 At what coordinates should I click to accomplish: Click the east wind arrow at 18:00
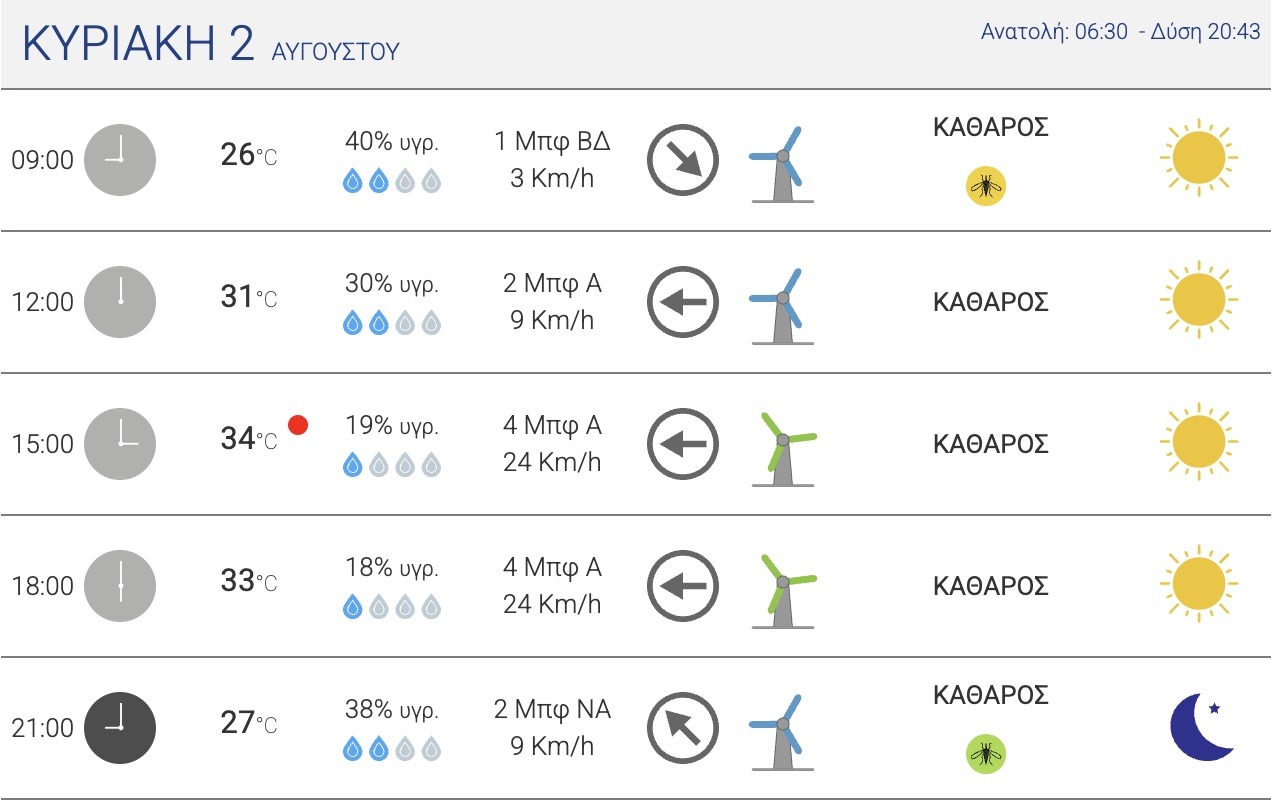tap(684, 586)
